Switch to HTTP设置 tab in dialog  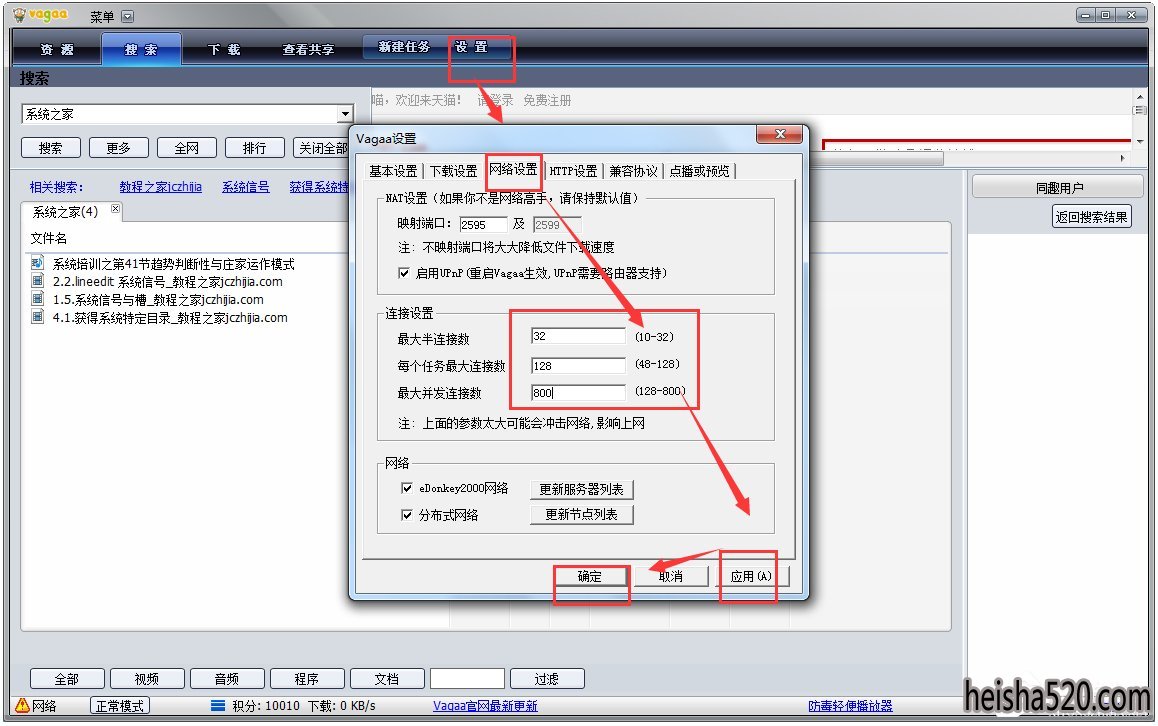click(573, 171)
